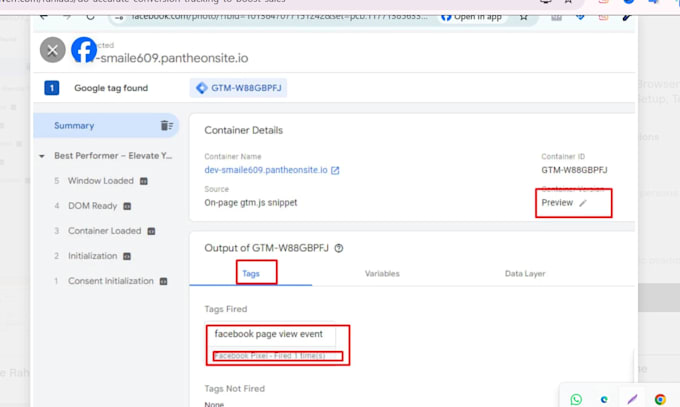The height and width of the screenshot is (407, 680).
Task: Open the dev-smaile609.pantheonsite.io container link
Action: [266, 170]
